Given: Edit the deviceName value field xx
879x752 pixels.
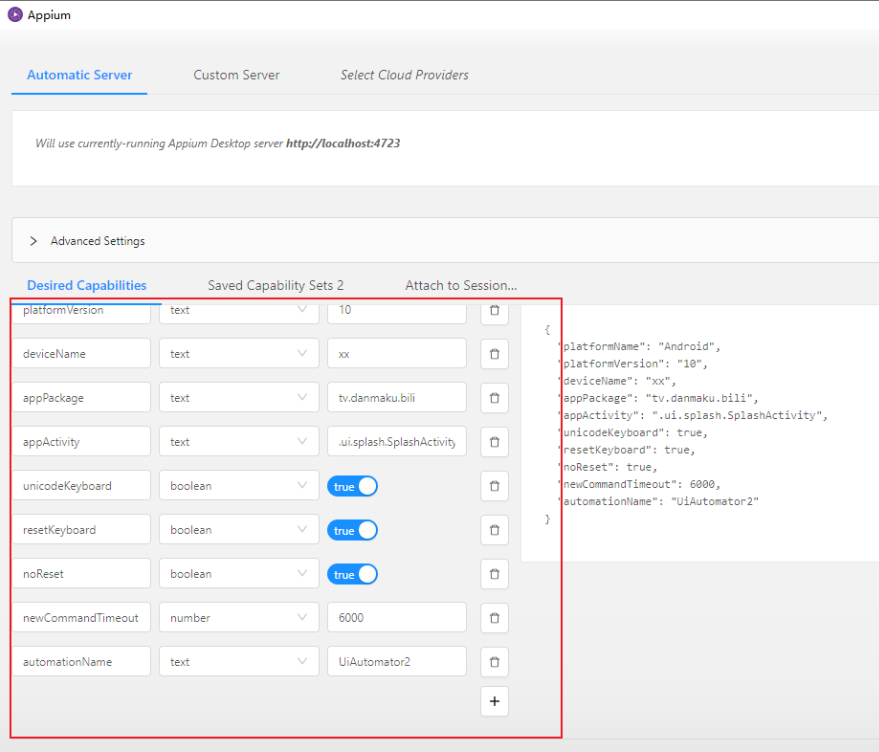Looking at the screenshot, I should click(397, 354).
